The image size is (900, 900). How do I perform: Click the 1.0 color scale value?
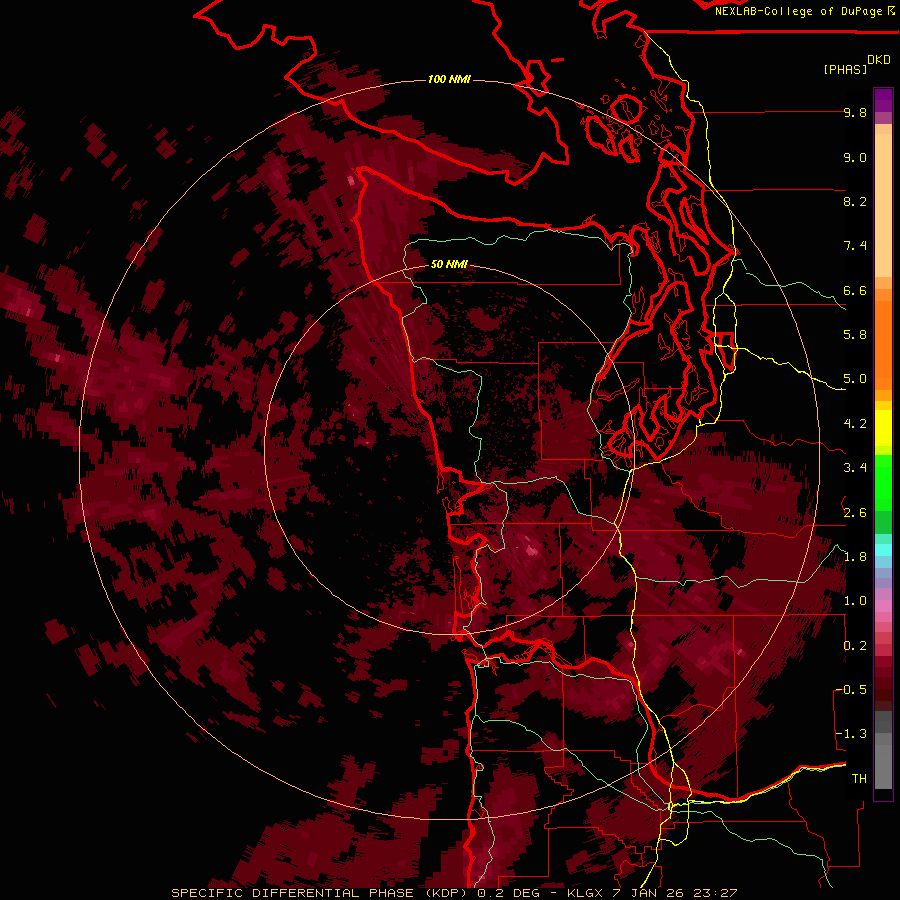pyautogui.click(x=855, y=601)
